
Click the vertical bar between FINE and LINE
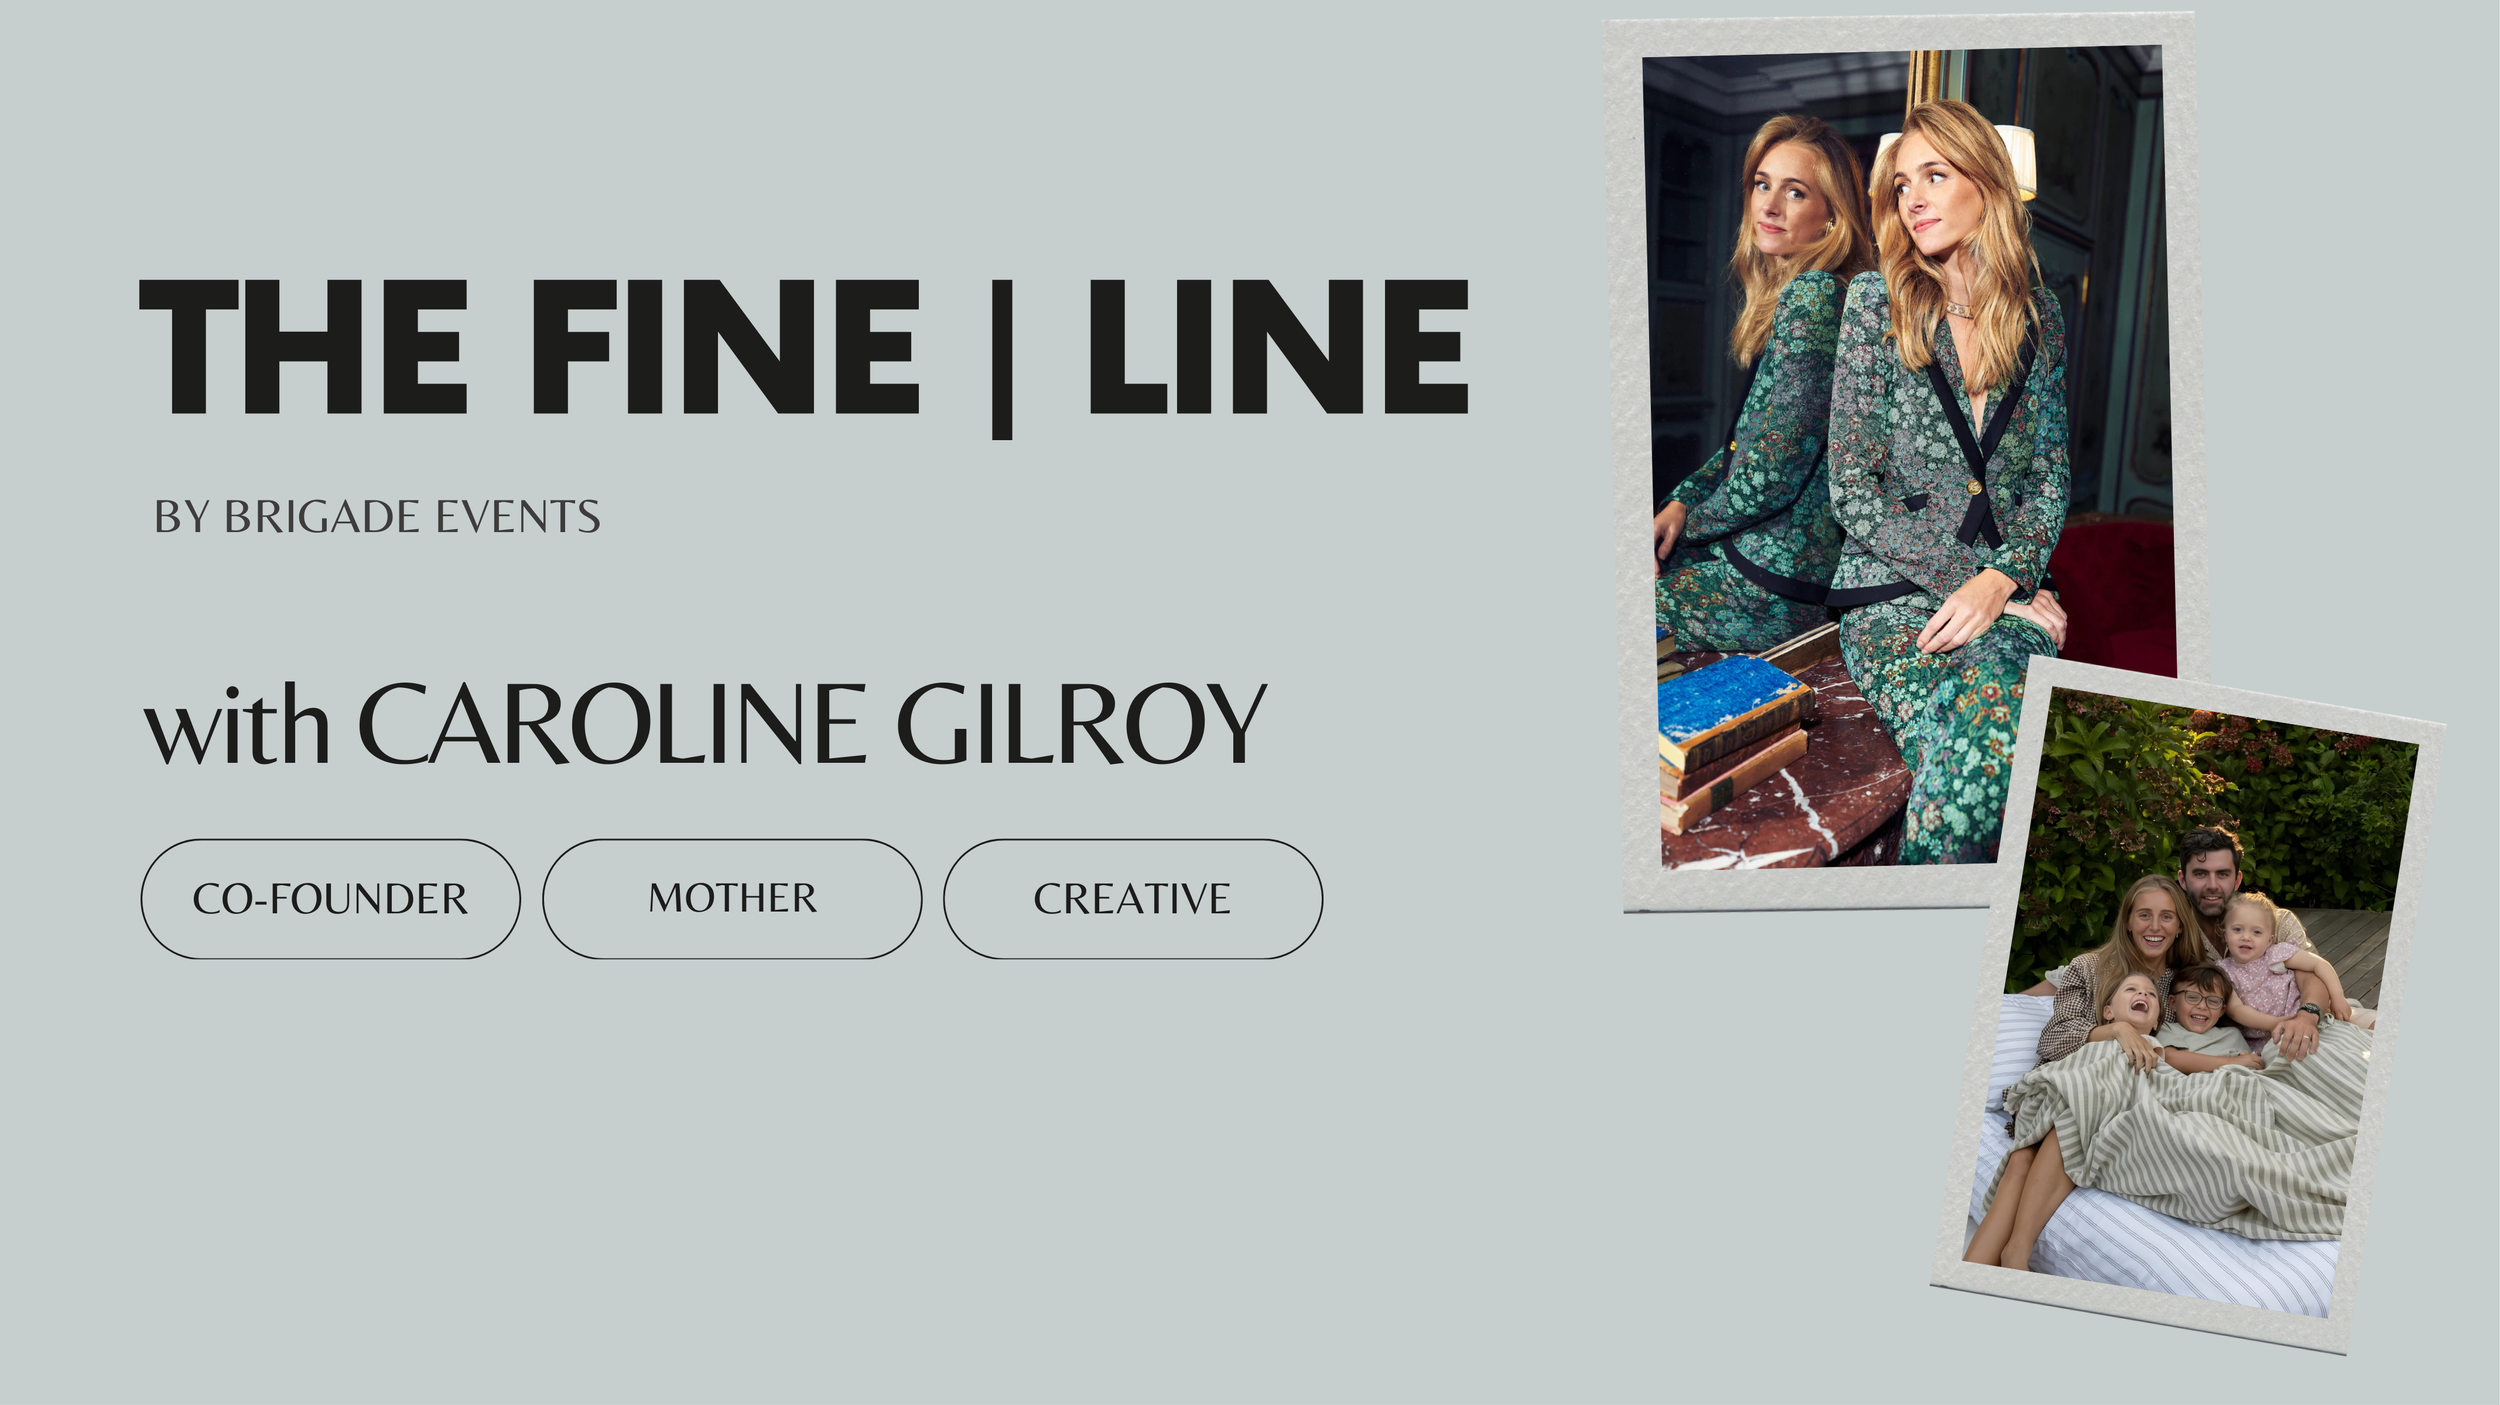[x=1002, y=360]
